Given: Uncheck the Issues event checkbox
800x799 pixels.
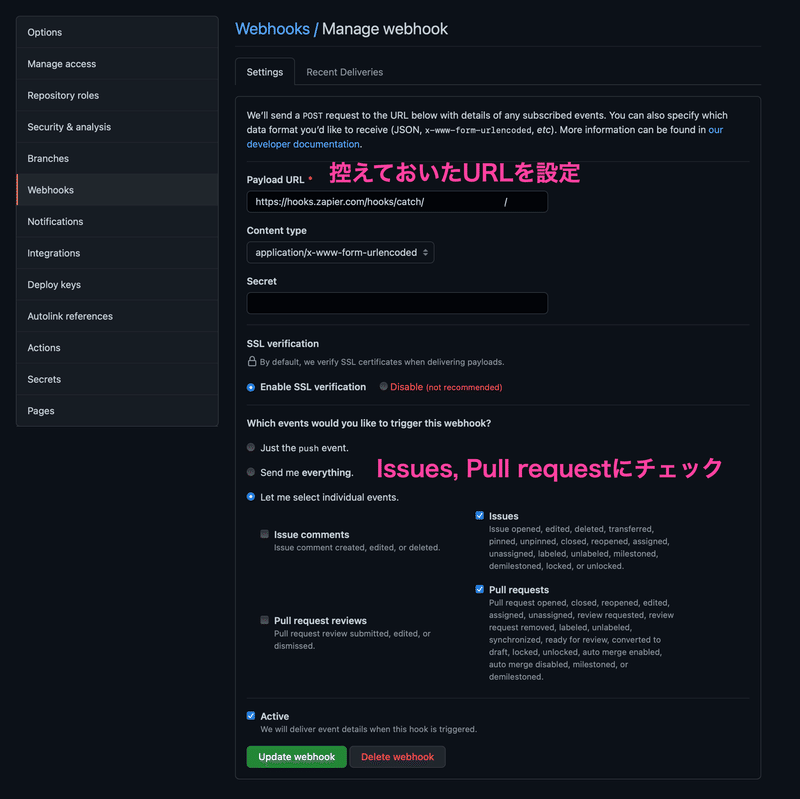Looking at the screenshot, I should pos(479,515).
